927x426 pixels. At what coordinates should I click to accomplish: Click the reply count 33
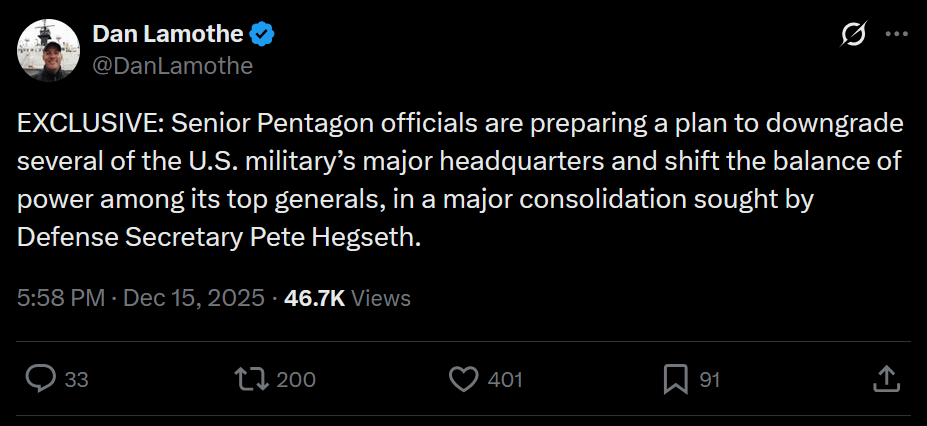(77, 380)
